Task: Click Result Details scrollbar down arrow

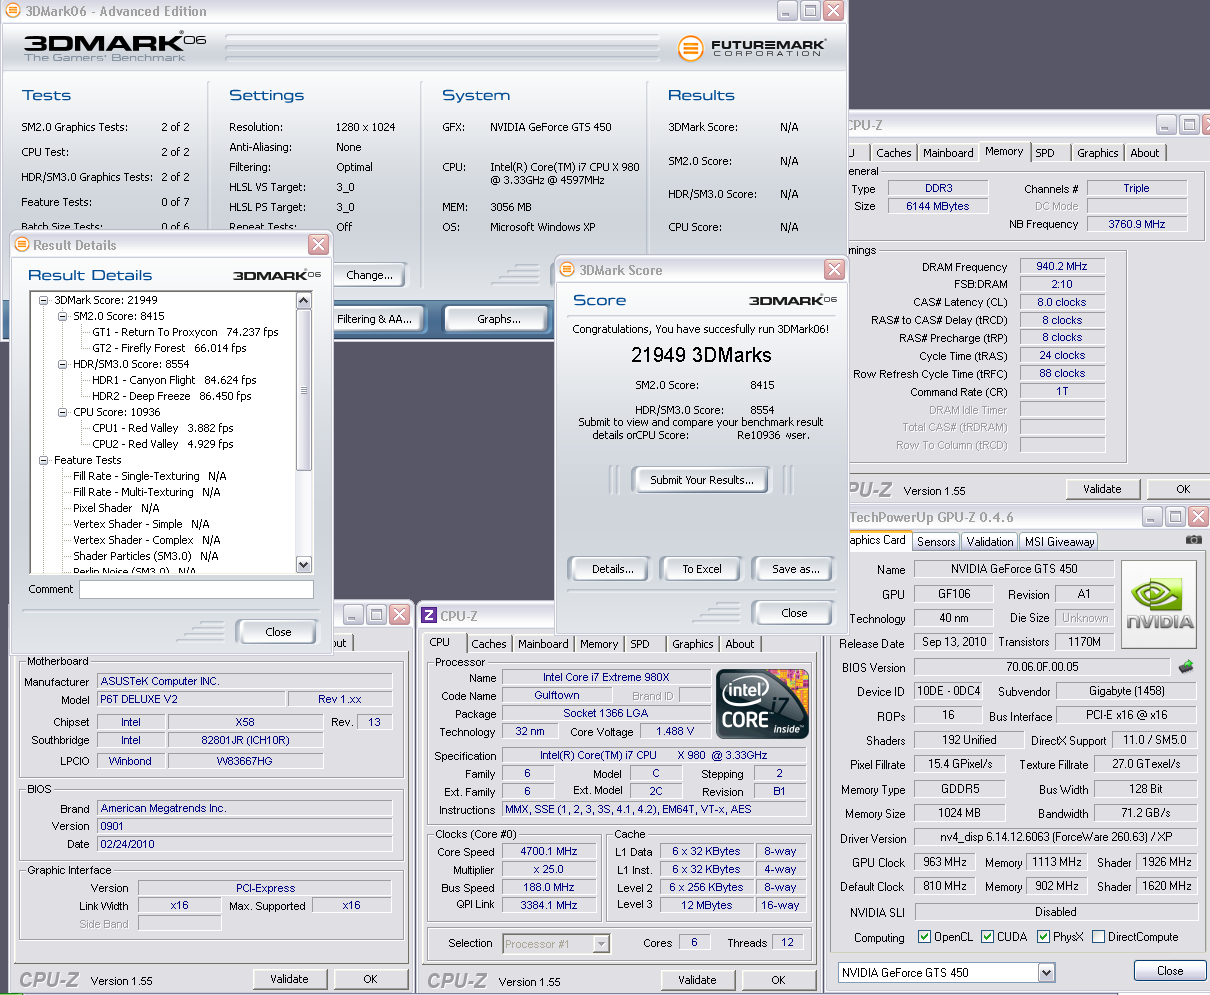Action: (304, 565)
